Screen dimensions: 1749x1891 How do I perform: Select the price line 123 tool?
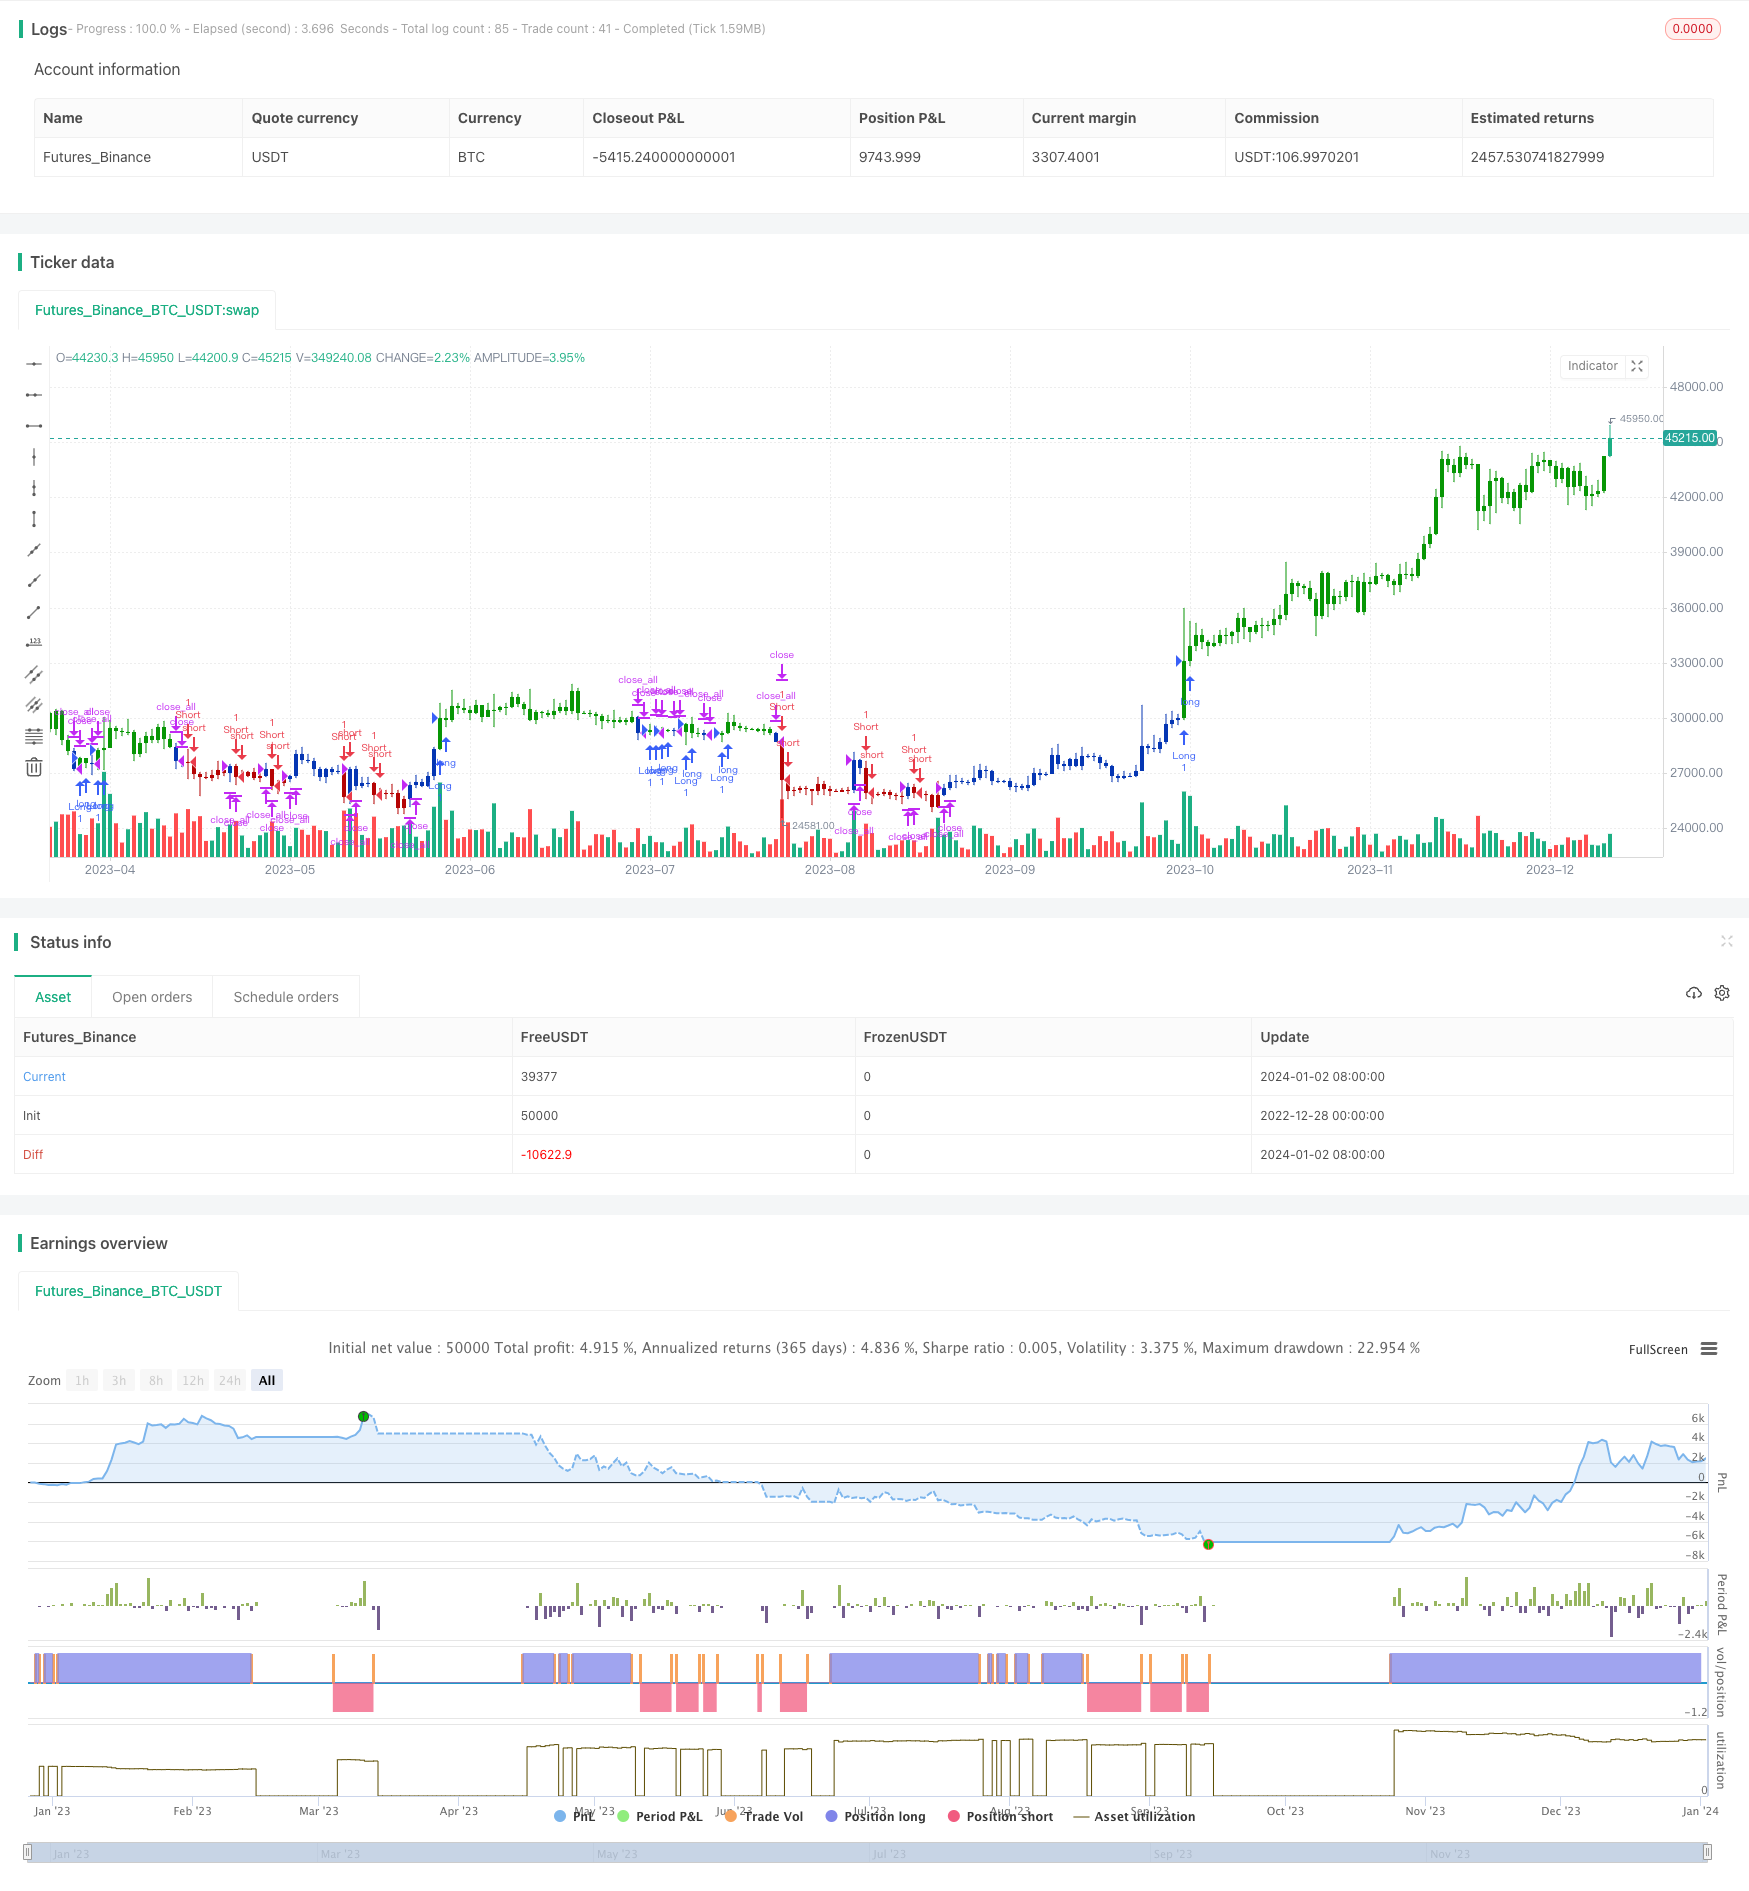tap(34, 643)
